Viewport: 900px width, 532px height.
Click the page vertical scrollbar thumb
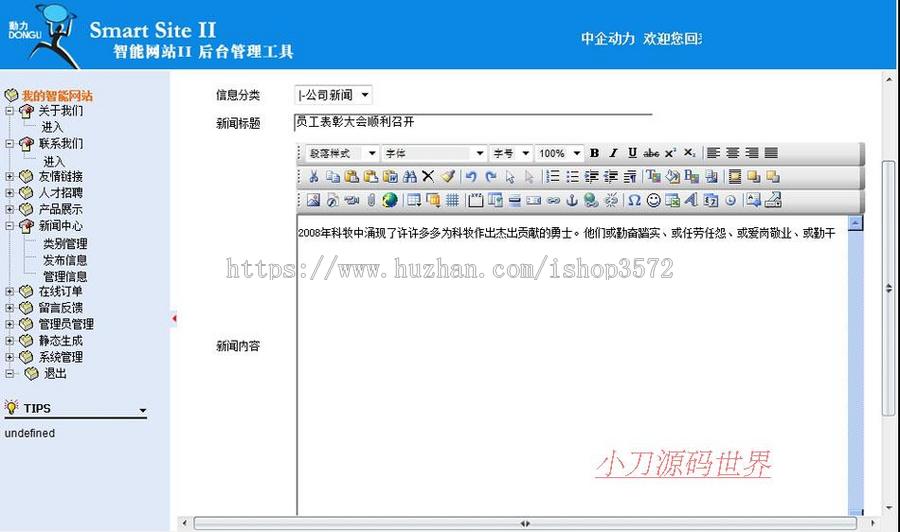click(889, 288)
